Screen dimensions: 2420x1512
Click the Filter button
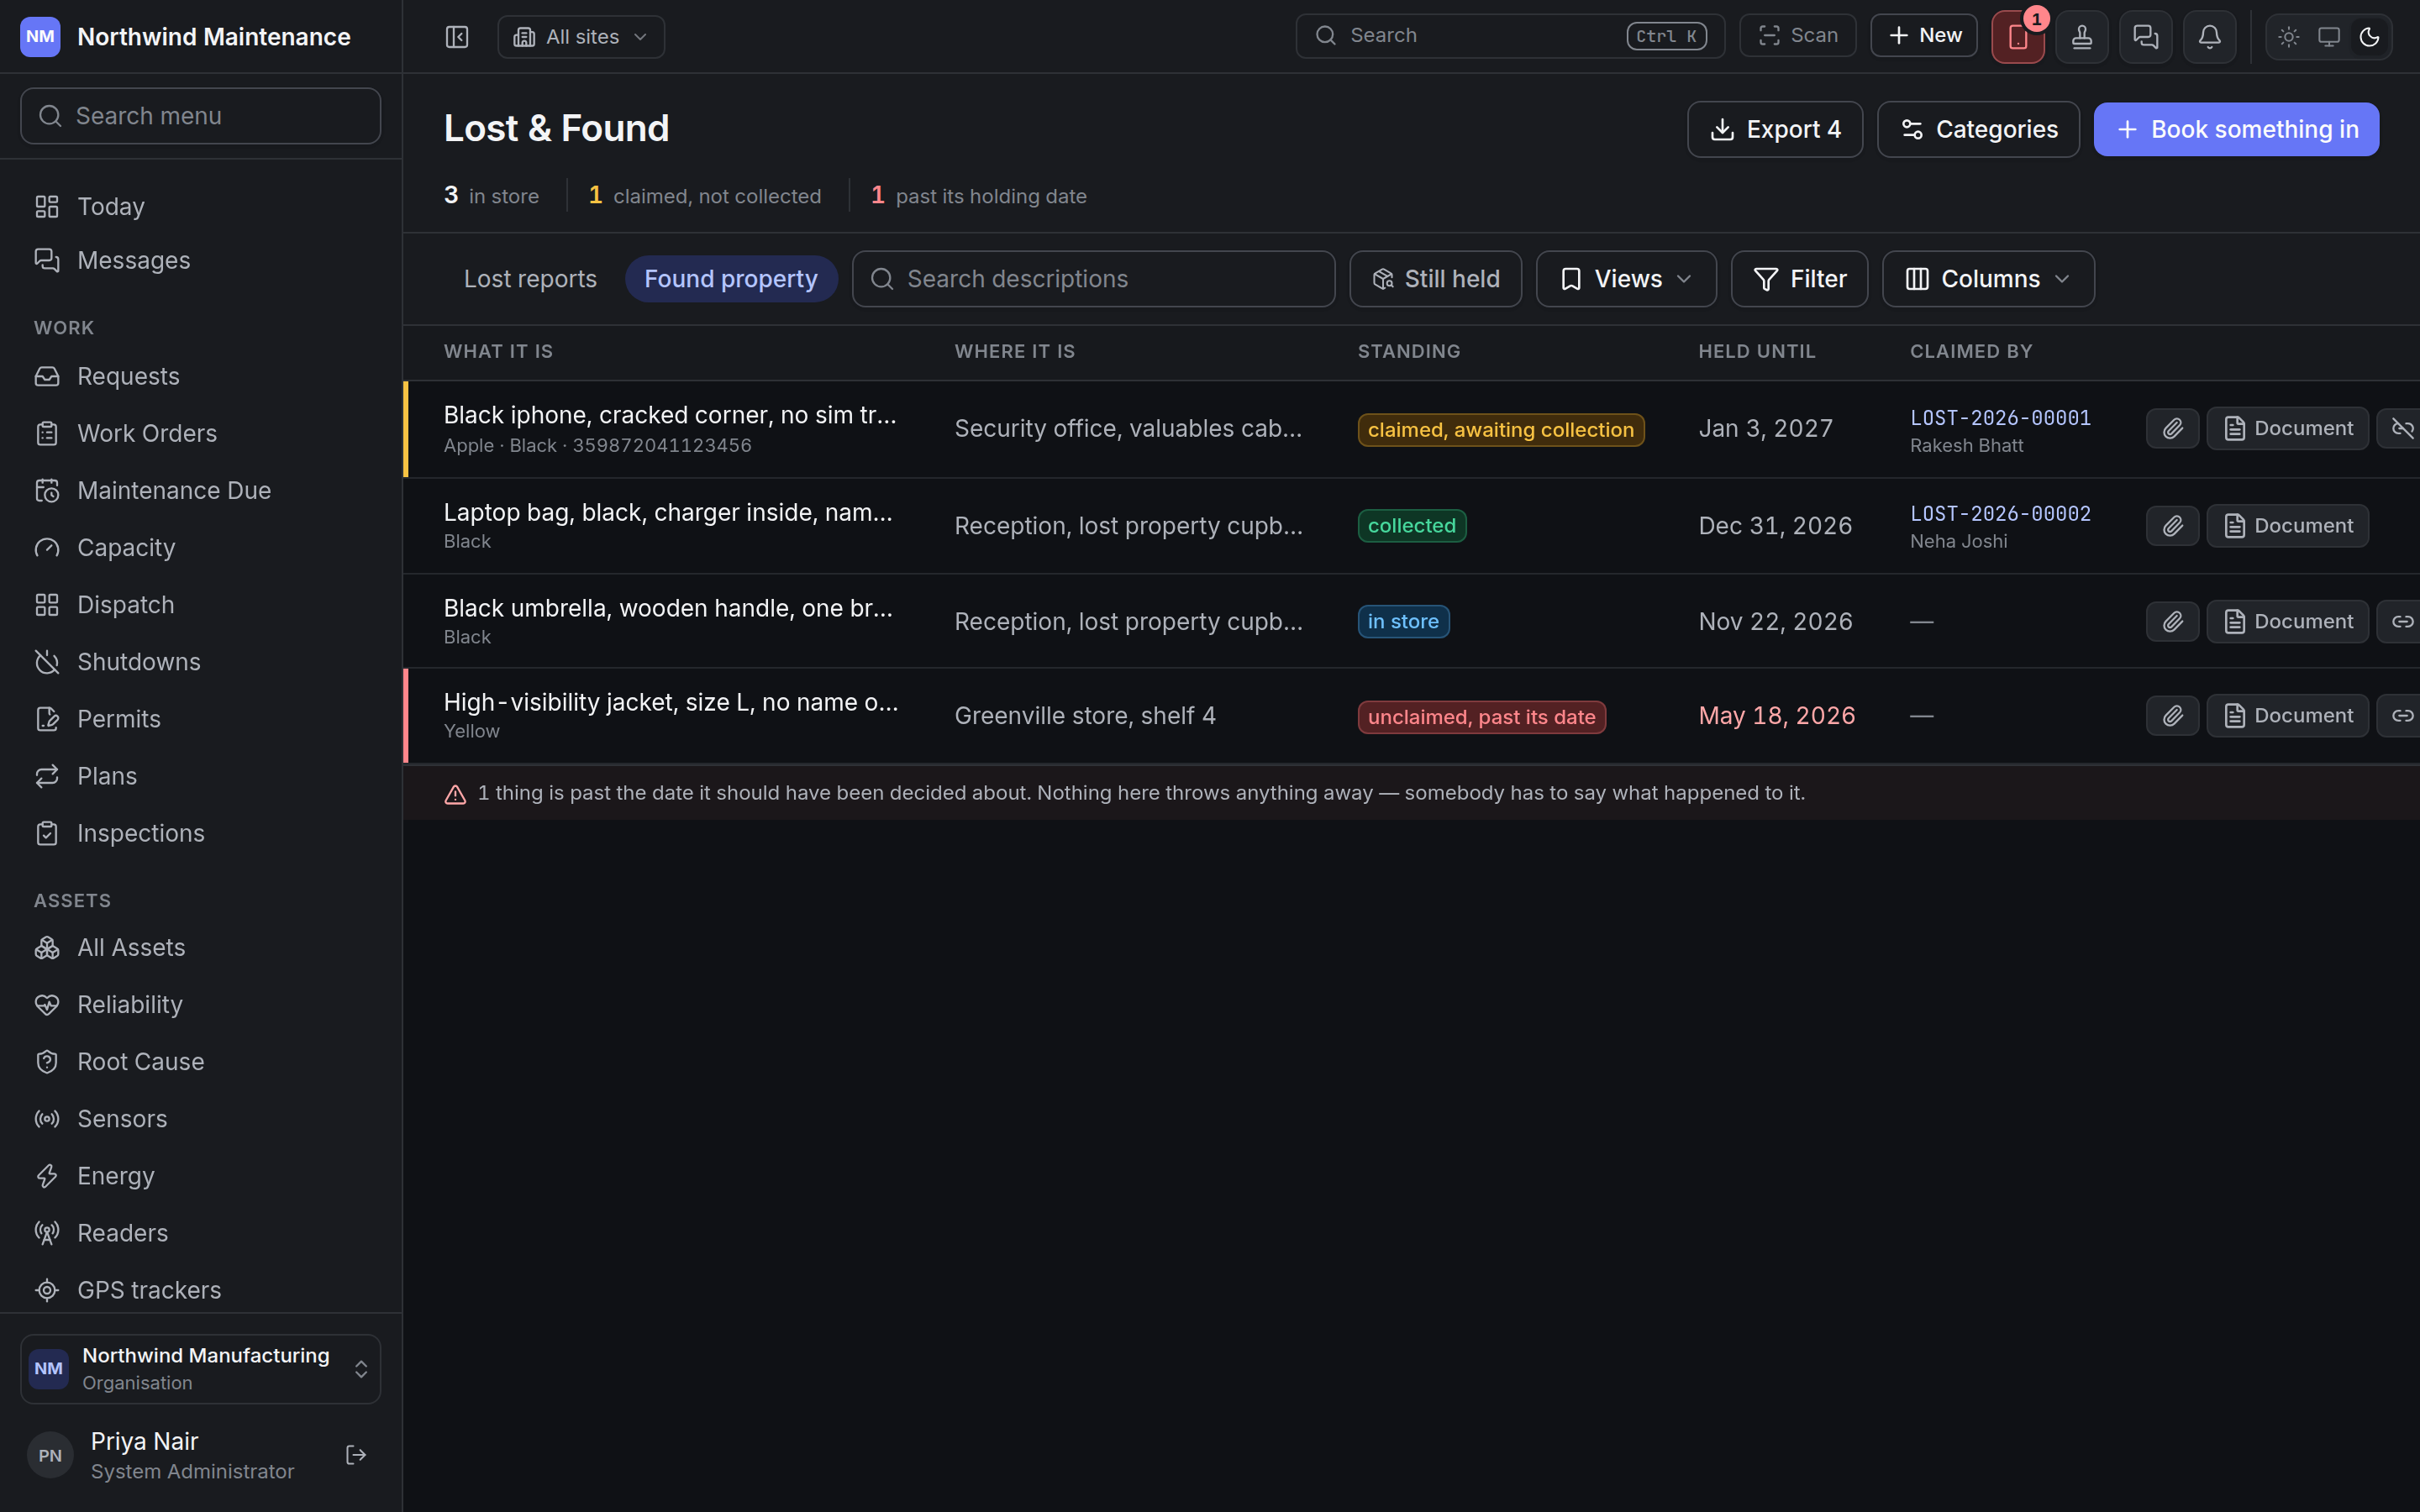click(1799, 279)
